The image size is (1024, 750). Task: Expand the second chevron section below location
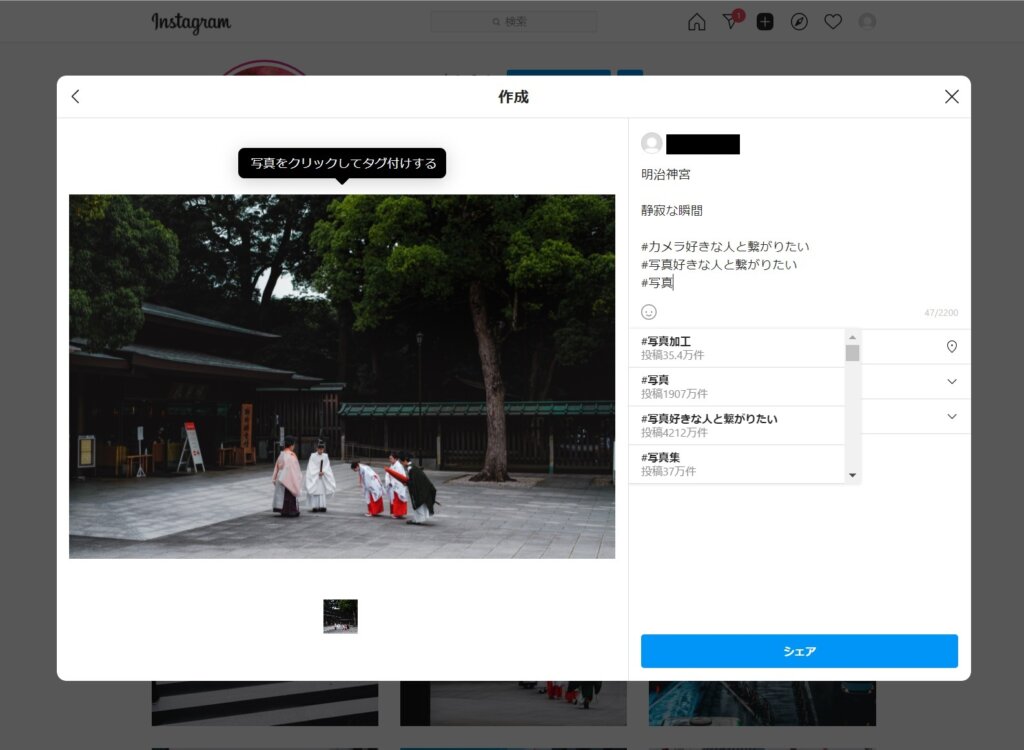(x=952, y=416)
